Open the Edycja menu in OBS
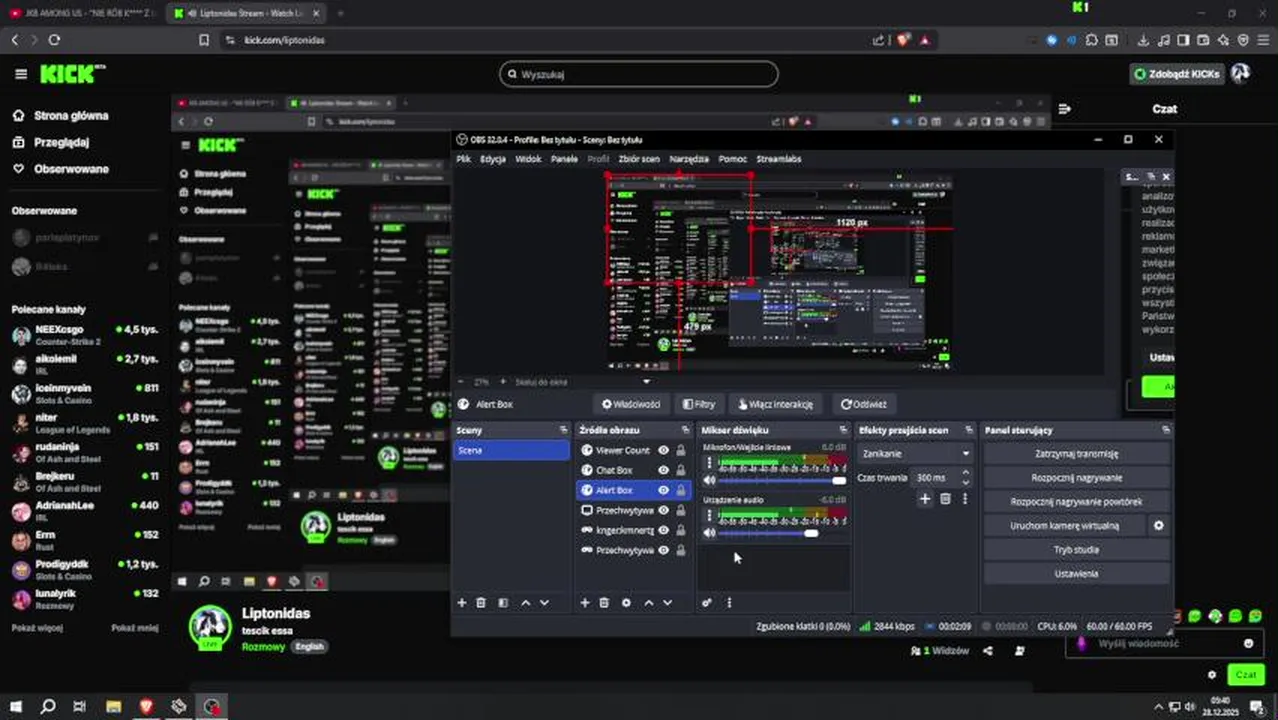The image size is (1278, 720). tap(493, 159)
